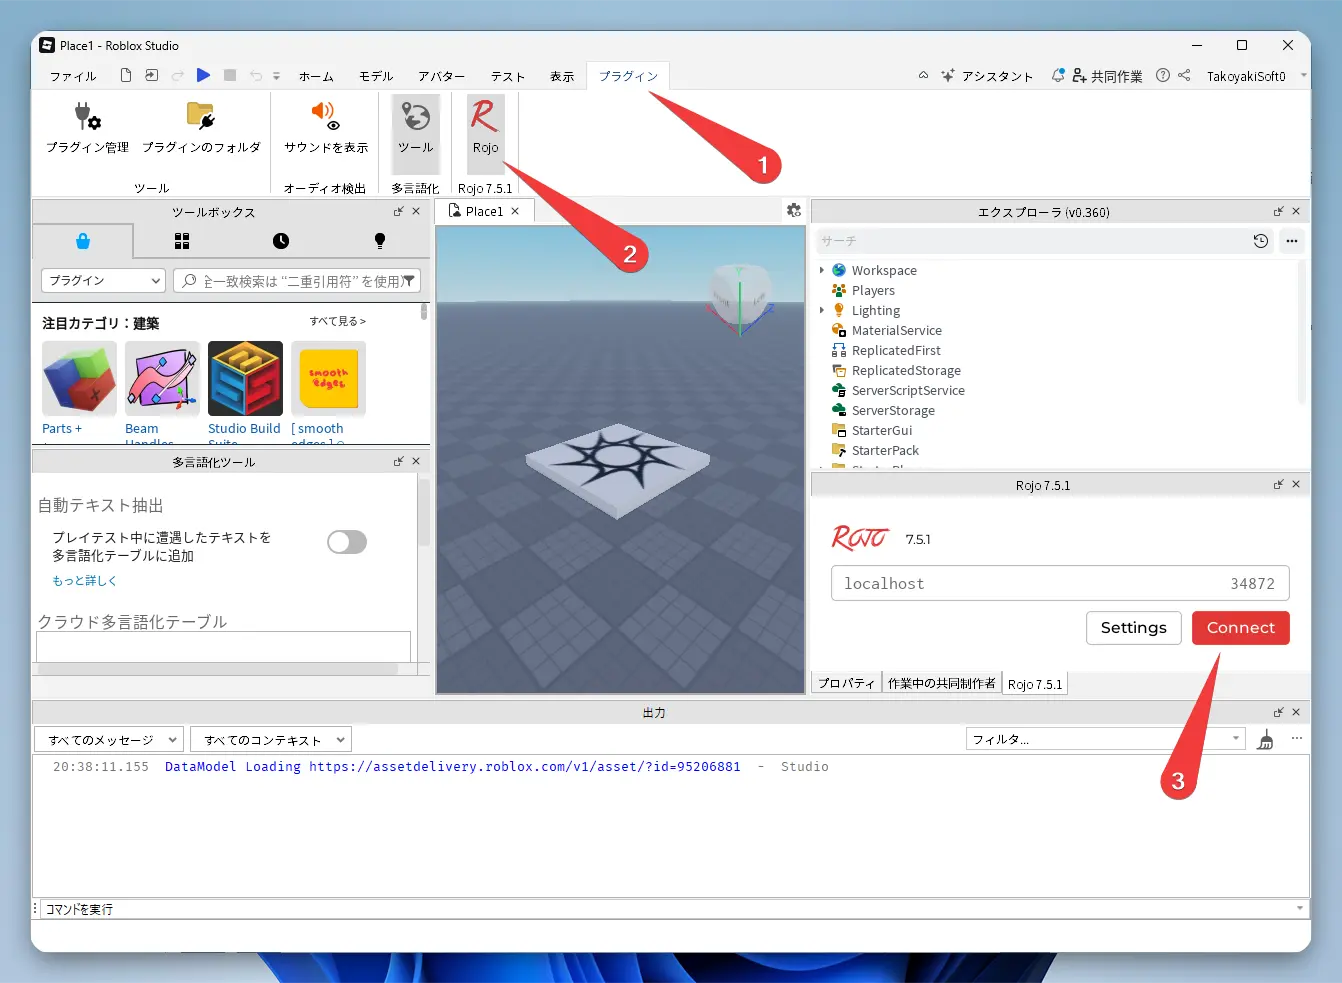This screenshot has width=1342, height=983.
Task: Open Rojo Settings
Action: coord(1133,628)
